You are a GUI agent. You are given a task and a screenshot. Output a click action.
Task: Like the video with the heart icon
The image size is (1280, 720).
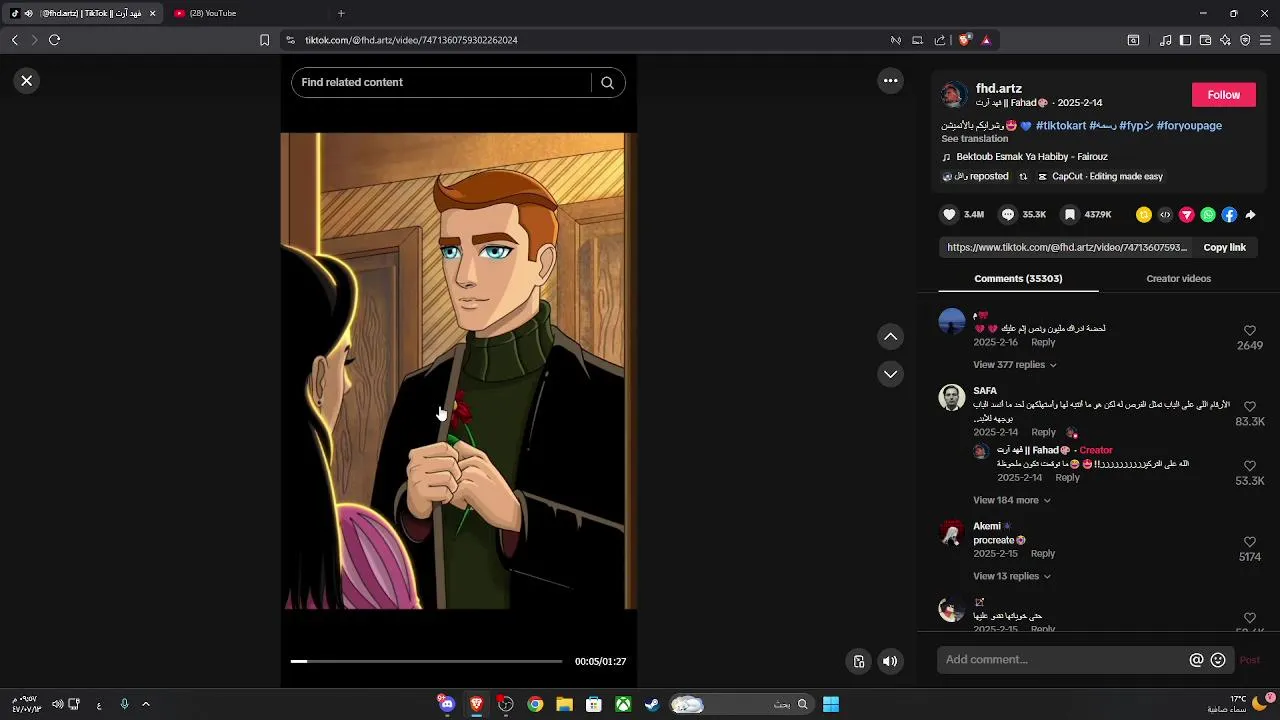point(950,215)
